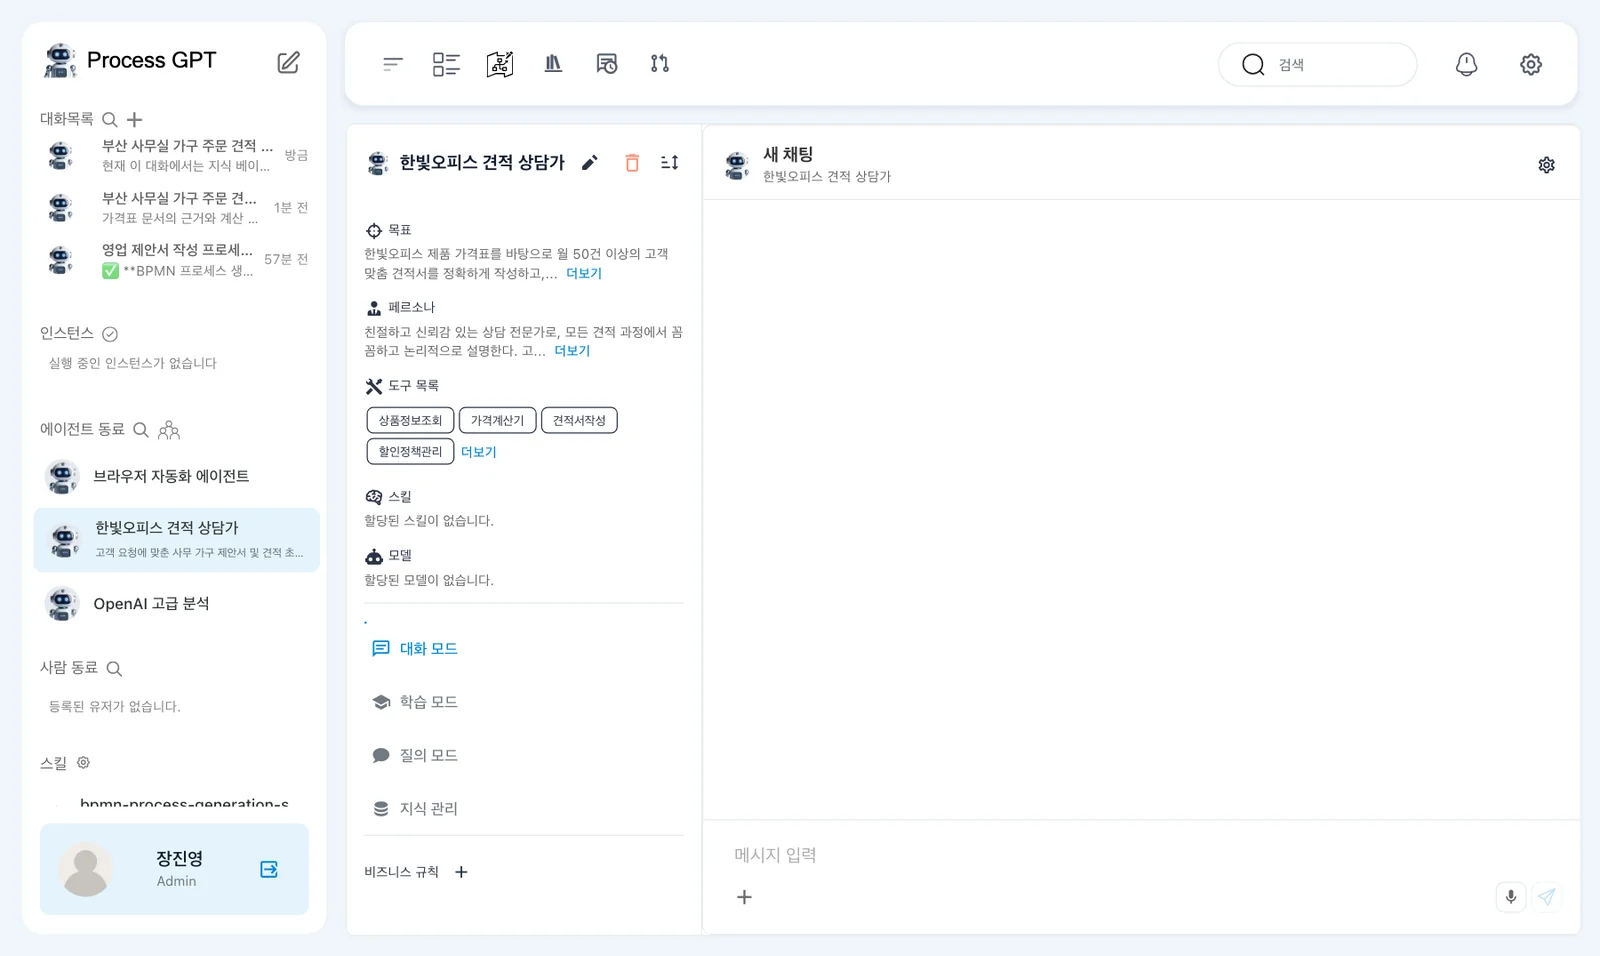Open the schedule history icon in the toolbar
The image size is (1600, 956).
click(x=607, y=64)
